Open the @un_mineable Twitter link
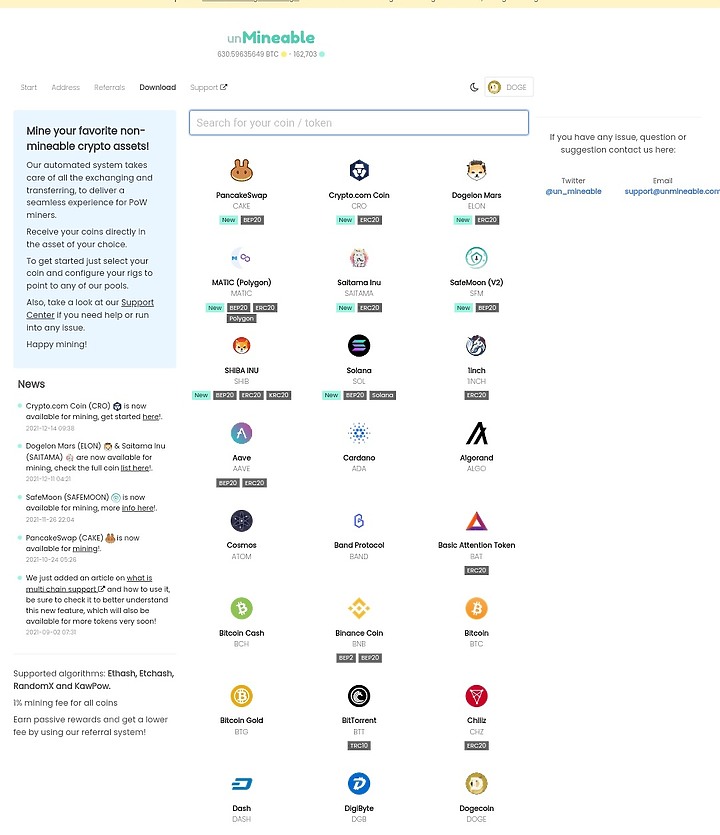Viewport: 720px width, 835px height. [573, 191]
